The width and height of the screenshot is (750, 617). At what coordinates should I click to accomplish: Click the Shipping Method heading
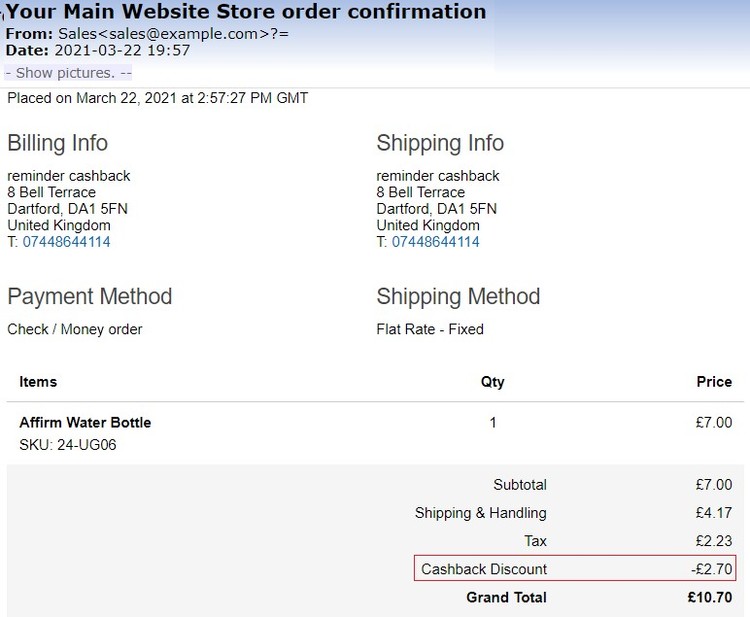458,296
